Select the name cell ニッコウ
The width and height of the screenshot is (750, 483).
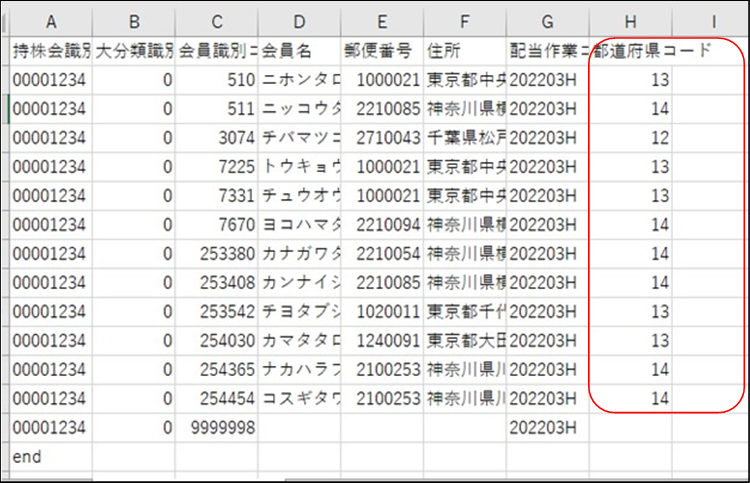coord(299,109)
